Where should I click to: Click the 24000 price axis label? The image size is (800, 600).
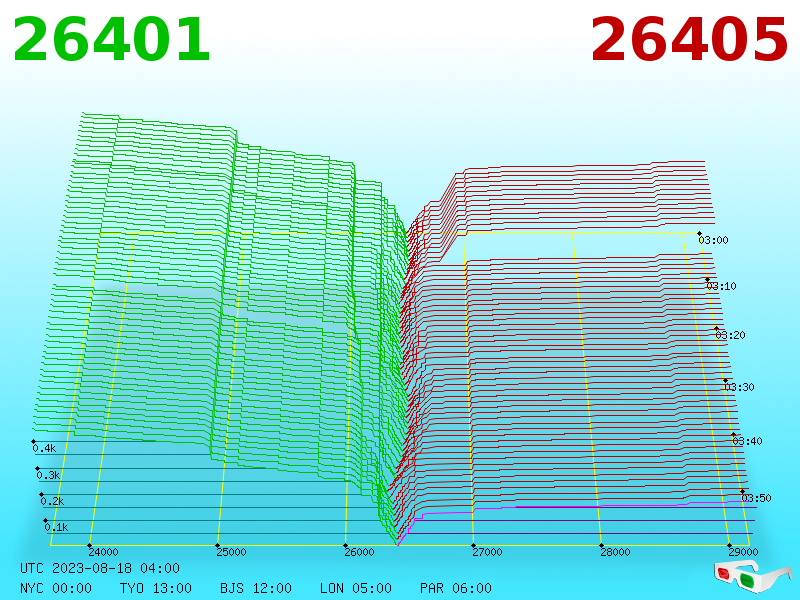[x=104, y=552]
